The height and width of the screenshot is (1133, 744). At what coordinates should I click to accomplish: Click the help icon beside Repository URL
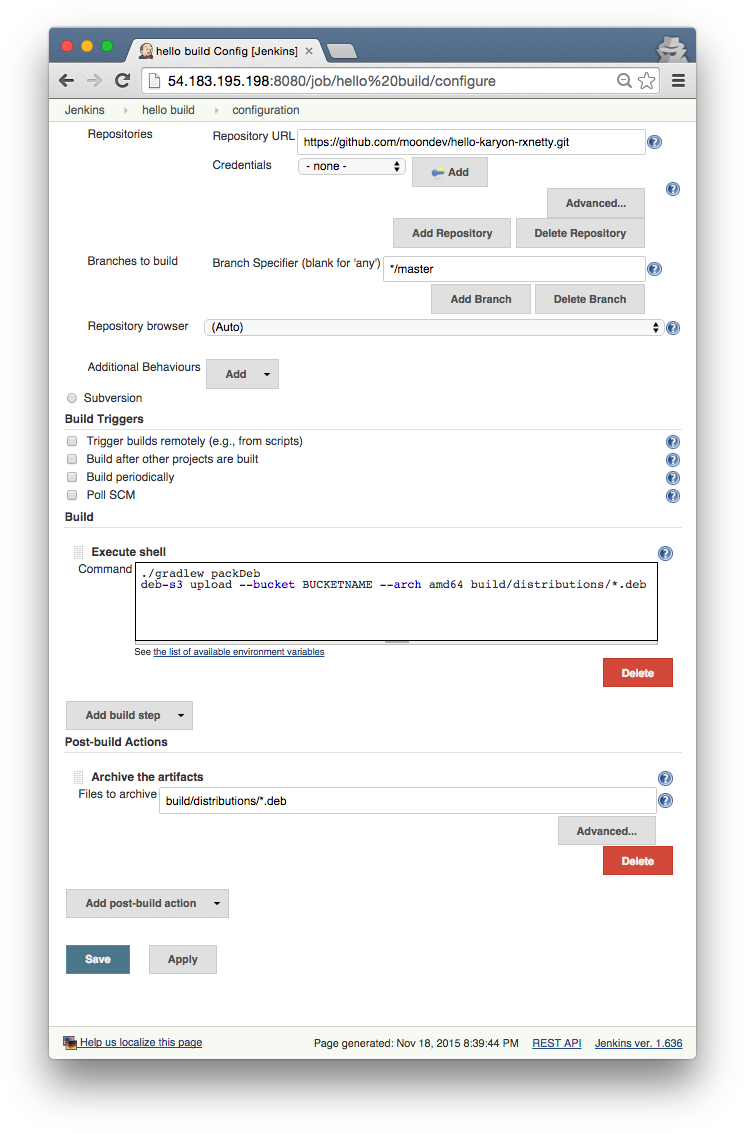[x=654, y=142]
